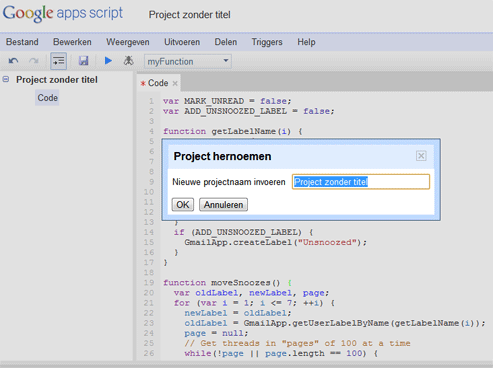
Task: Save the script with floppy icon
Action: pos(83,61)
